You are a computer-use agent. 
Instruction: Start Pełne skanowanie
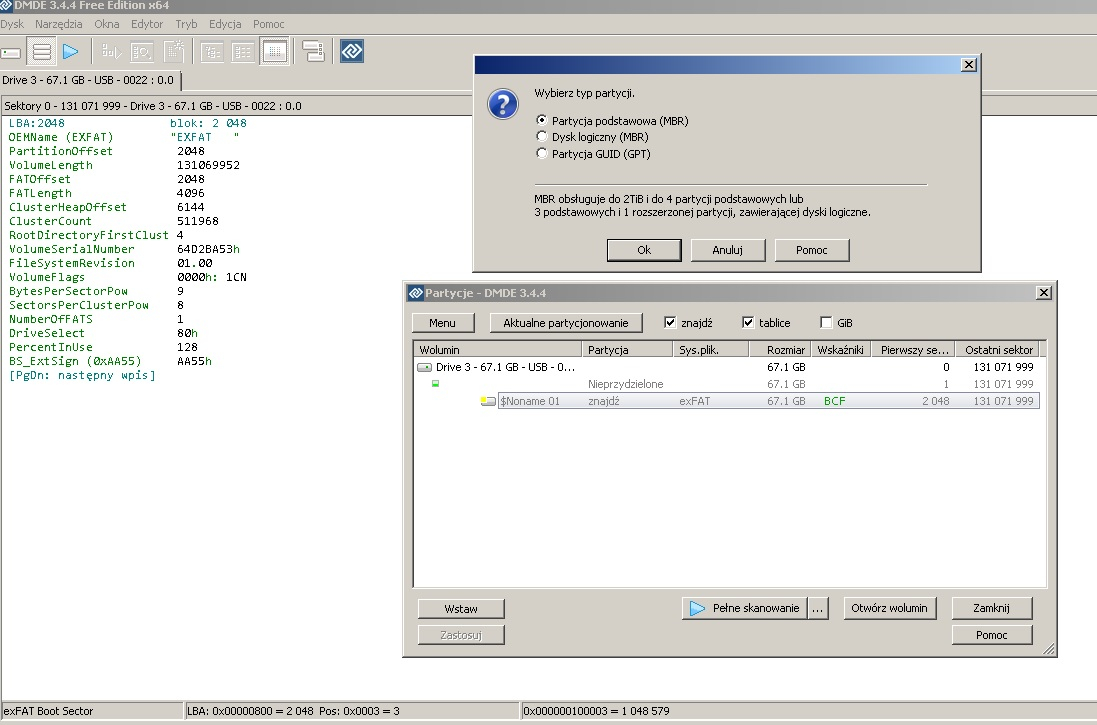(744, 608)
